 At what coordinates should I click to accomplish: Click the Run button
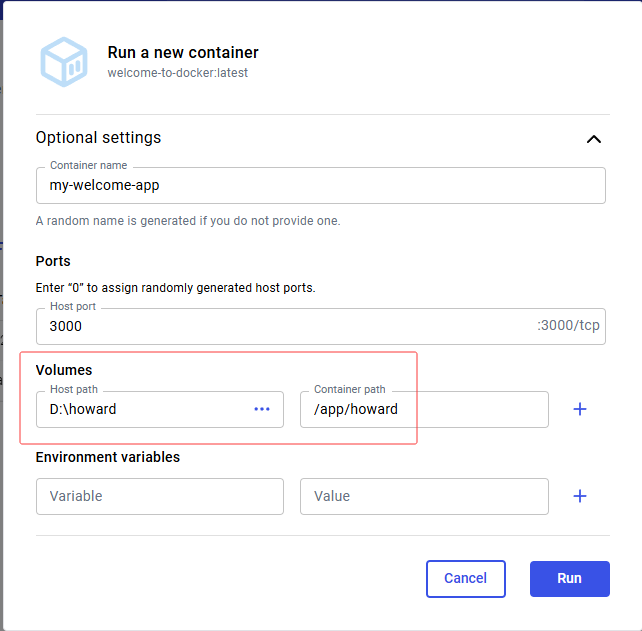(x=570, y=579)
